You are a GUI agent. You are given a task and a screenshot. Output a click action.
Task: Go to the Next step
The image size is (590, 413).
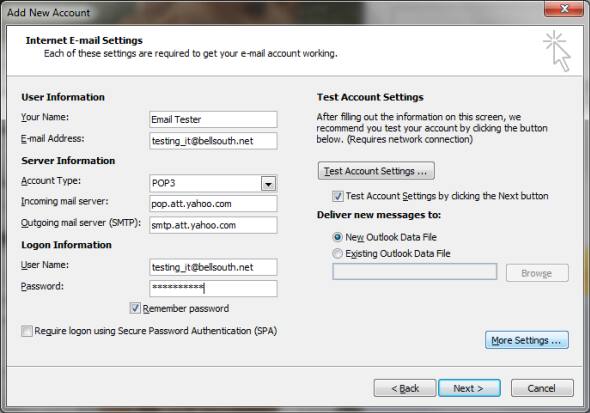[x=469, y=388]
